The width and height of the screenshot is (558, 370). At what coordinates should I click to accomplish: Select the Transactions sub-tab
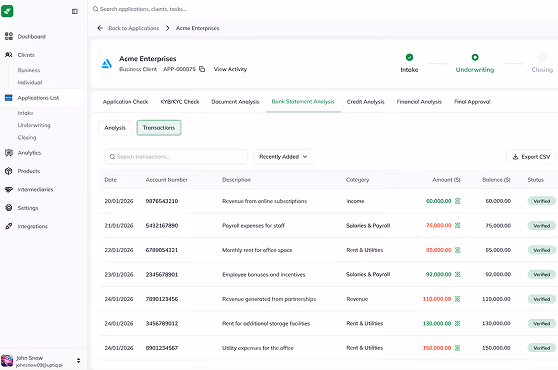(159, 128)
